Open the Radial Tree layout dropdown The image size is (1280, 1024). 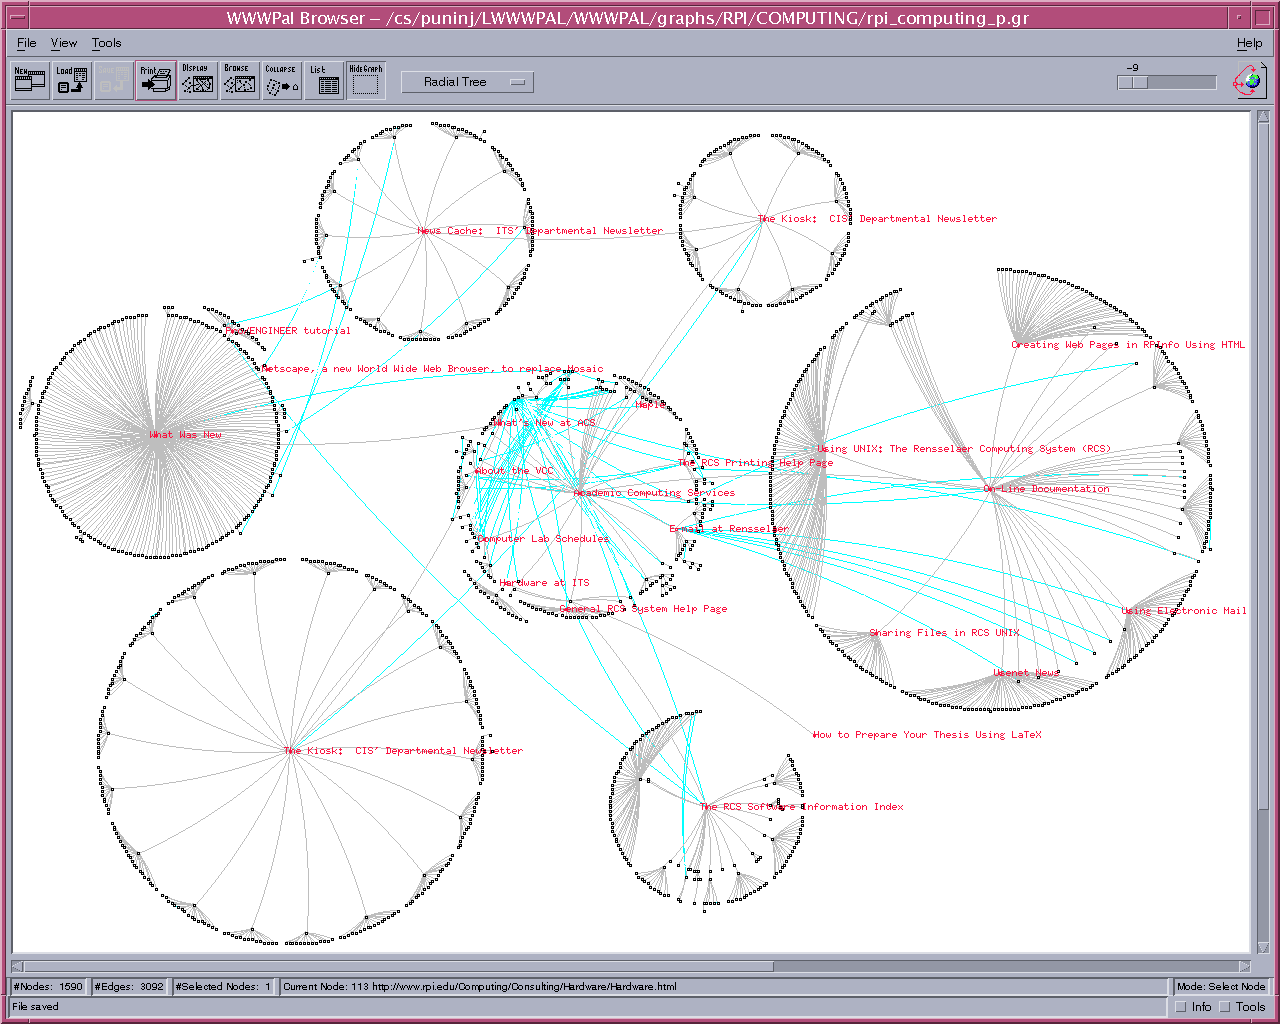coord(467,82)
